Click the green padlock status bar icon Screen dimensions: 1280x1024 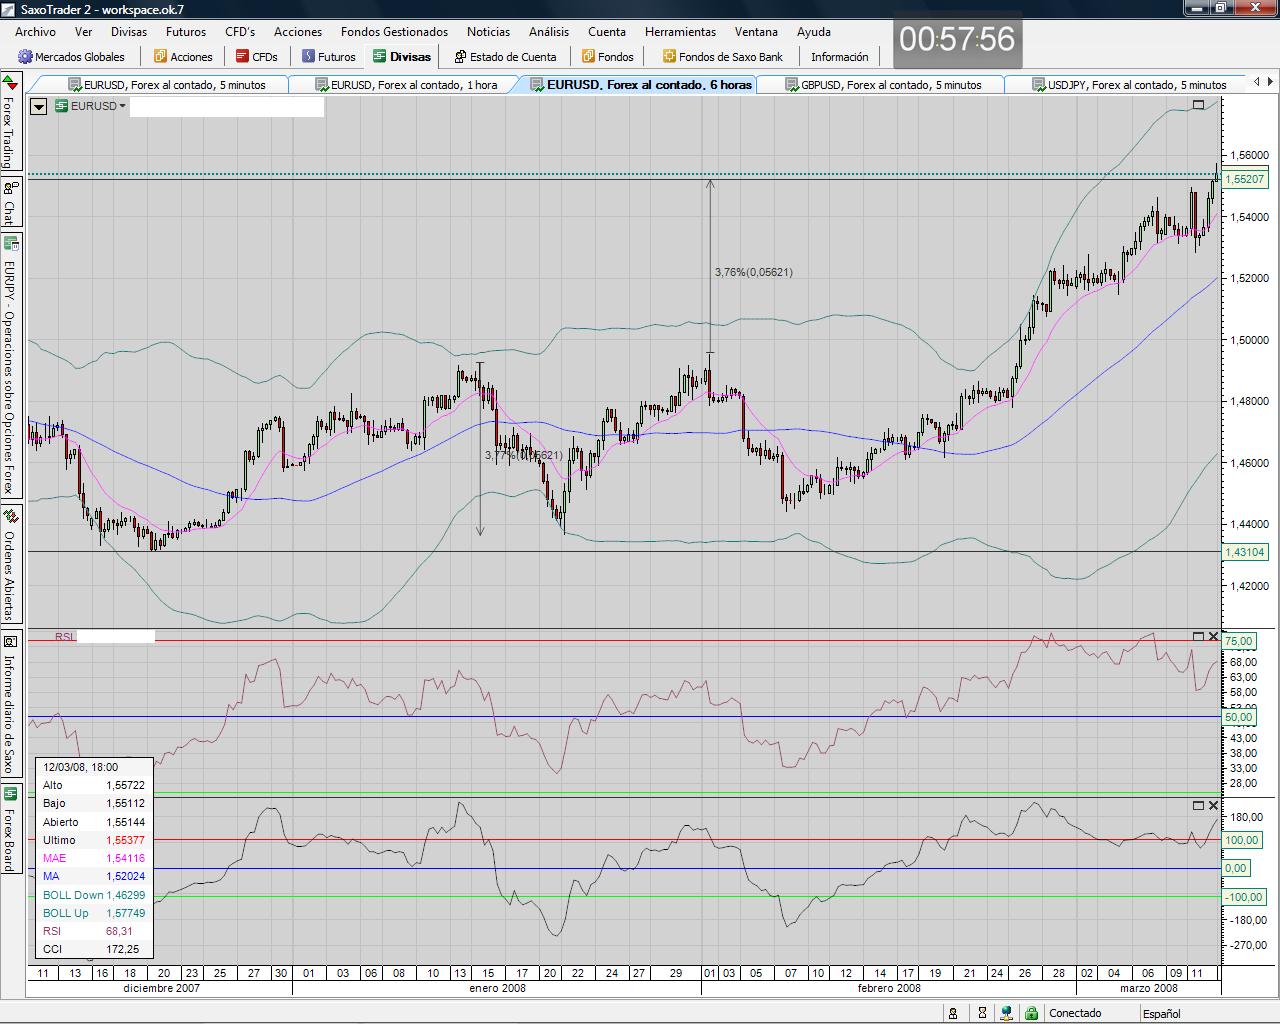[x=1031, y=1013]
